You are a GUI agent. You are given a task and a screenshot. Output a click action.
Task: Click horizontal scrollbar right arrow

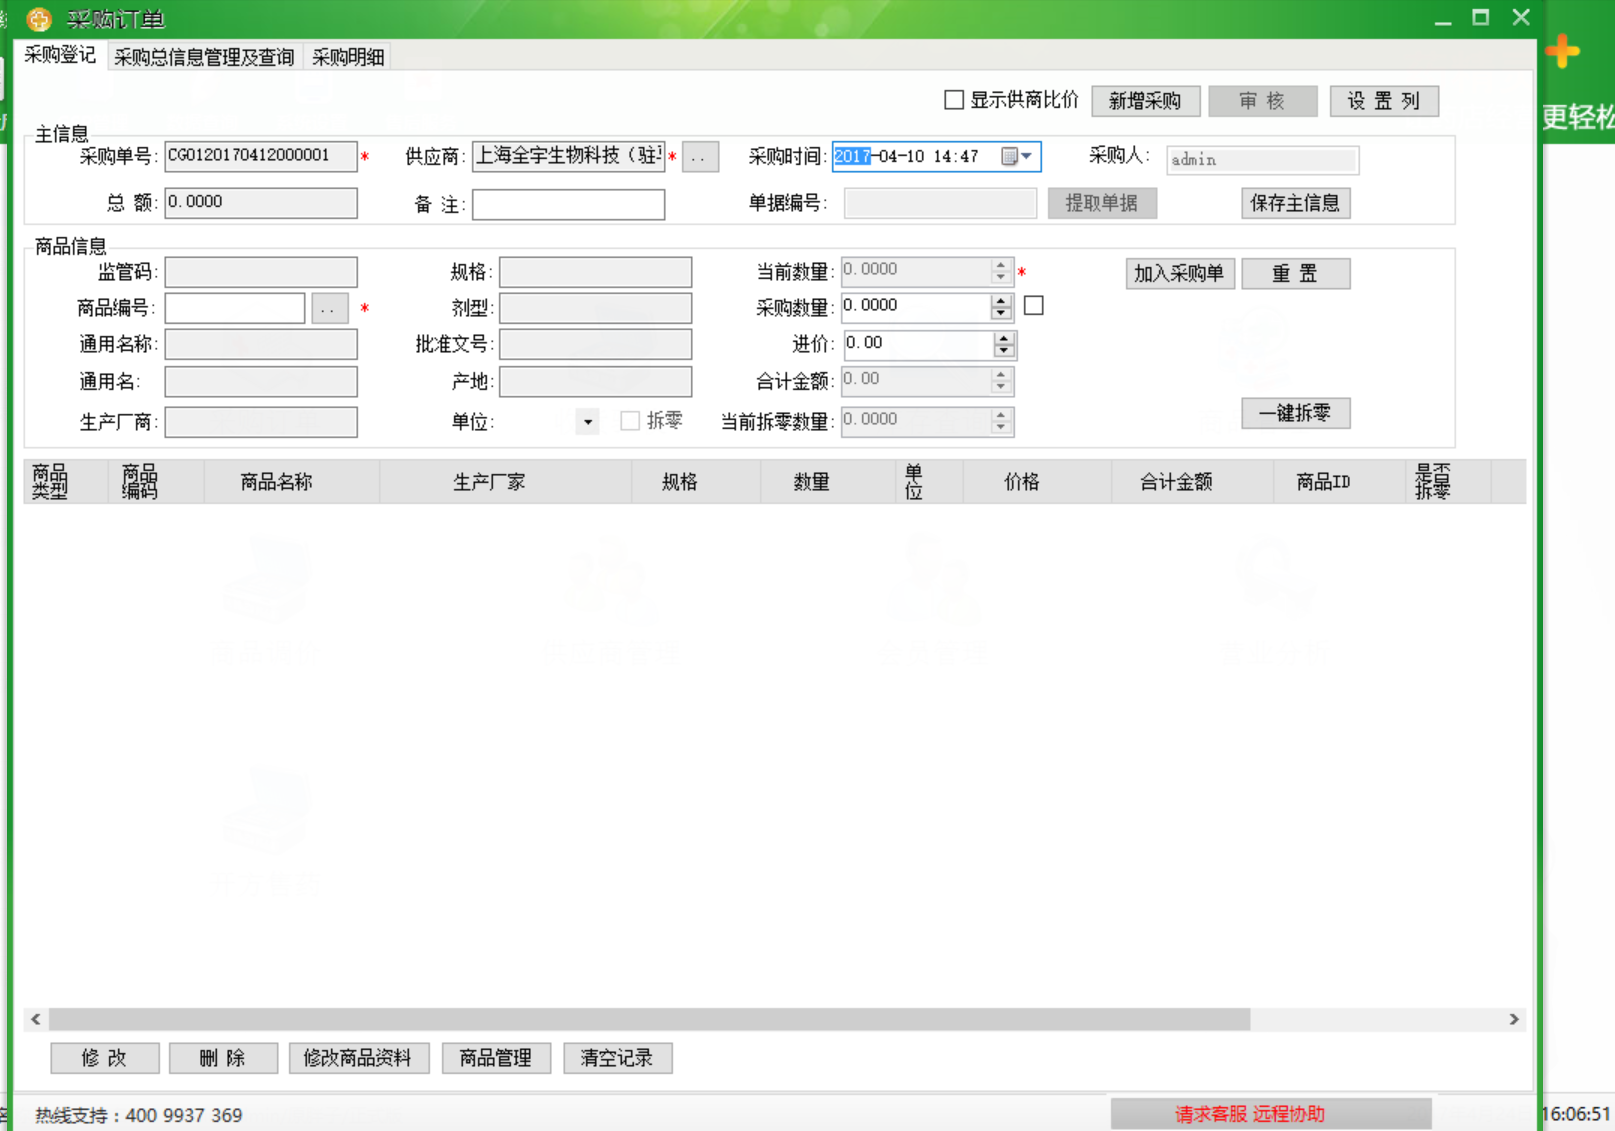pyautogui.click(x=1514, y=1019)
